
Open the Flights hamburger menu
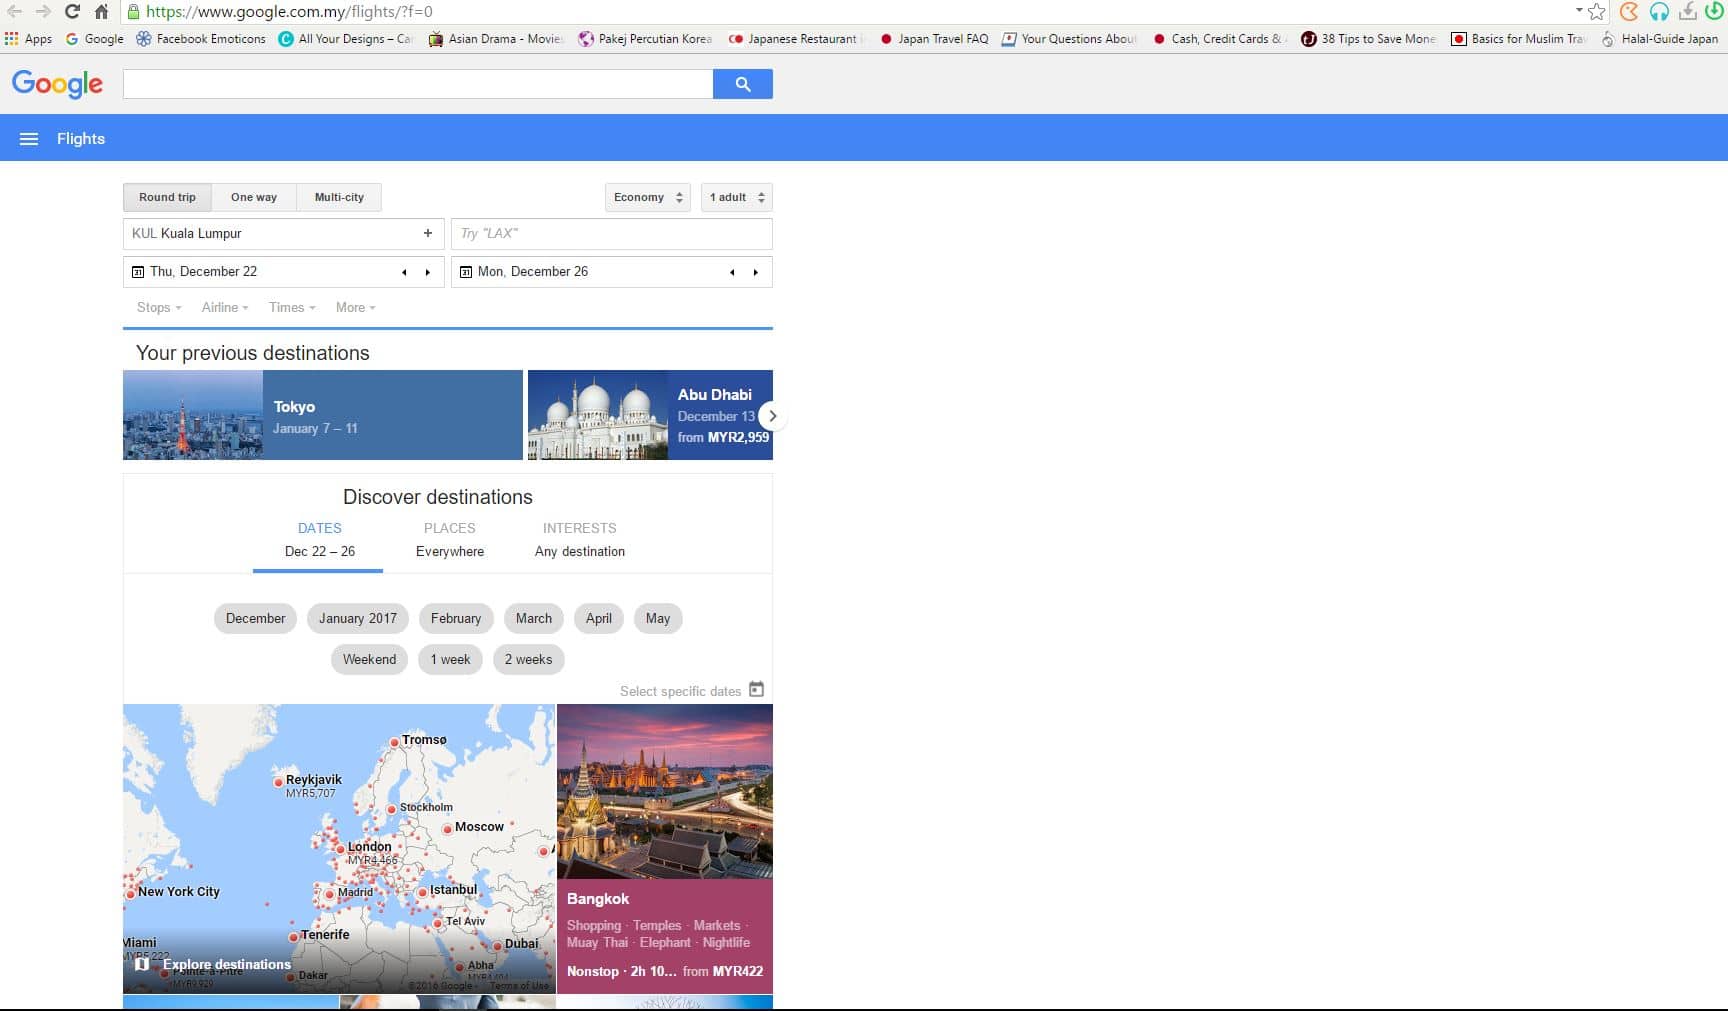(29, 139)
